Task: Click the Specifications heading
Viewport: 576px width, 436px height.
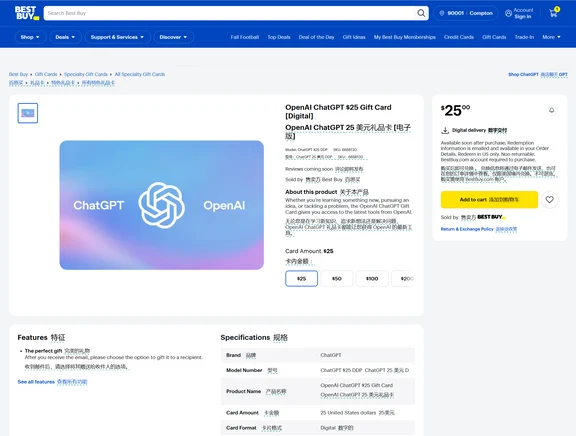Action: tap(245, 337)
